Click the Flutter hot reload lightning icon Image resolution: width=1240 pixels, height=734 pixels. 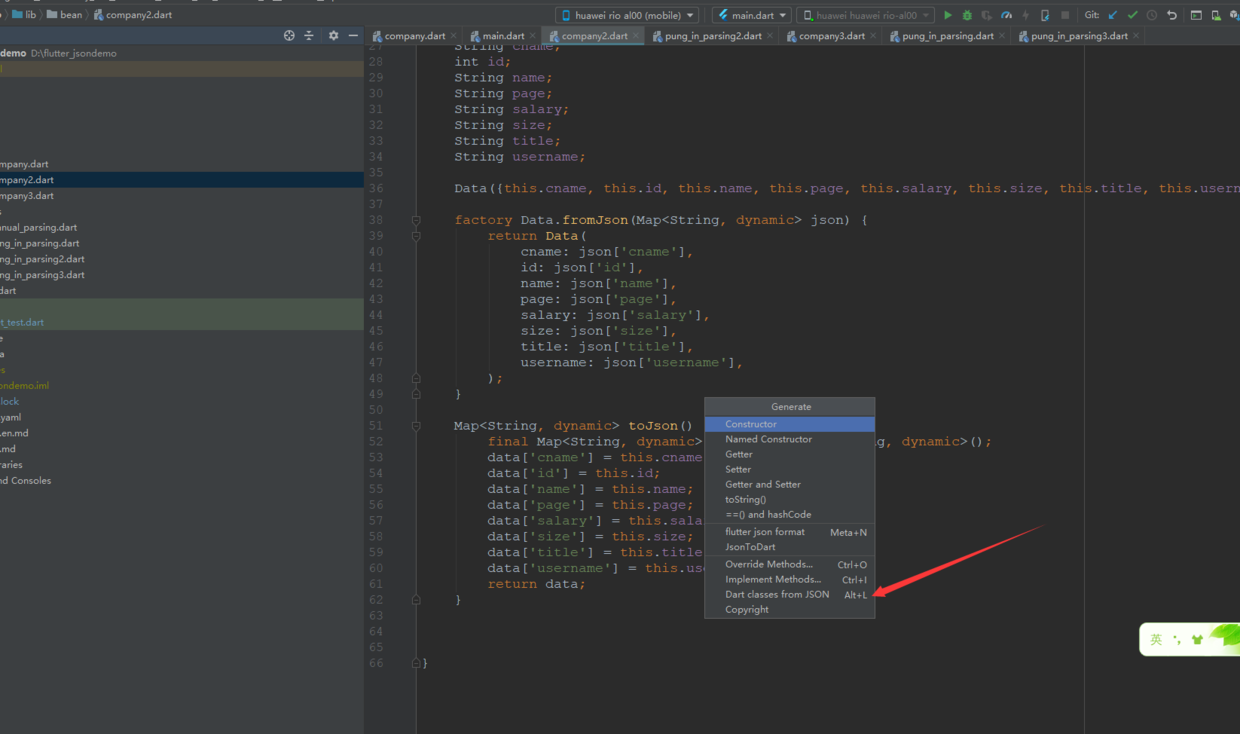click(1025, 15)
